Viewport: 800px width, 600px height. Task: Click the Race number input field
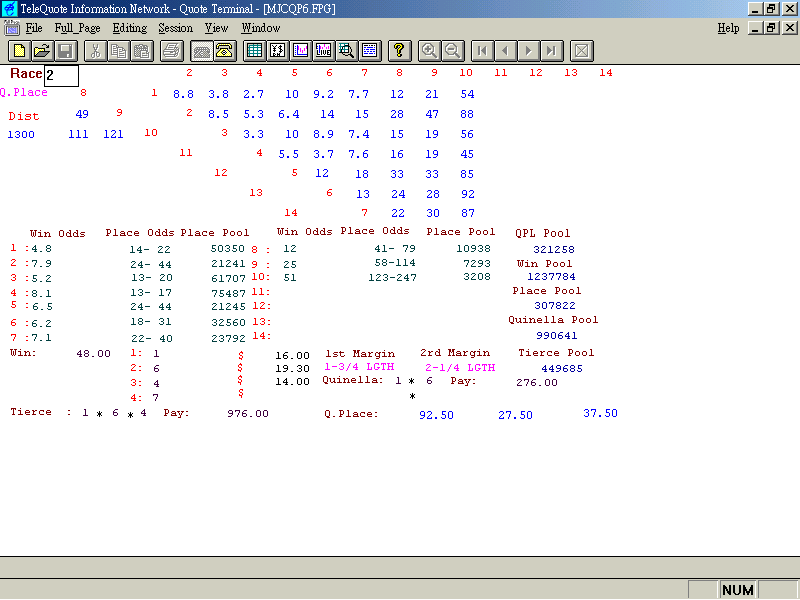click(61, 76)
